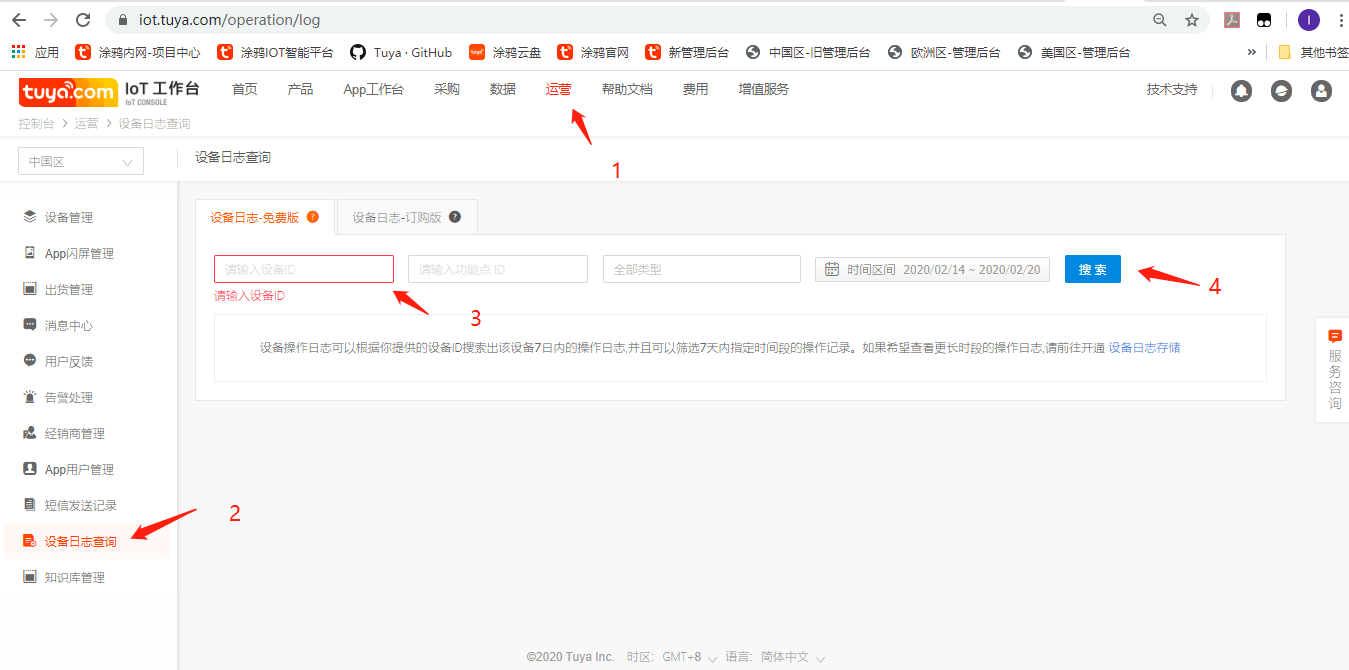Open the 时间区间 date range picker
Viewport: 1349px width, 670px height.
[x=932, y=269]
